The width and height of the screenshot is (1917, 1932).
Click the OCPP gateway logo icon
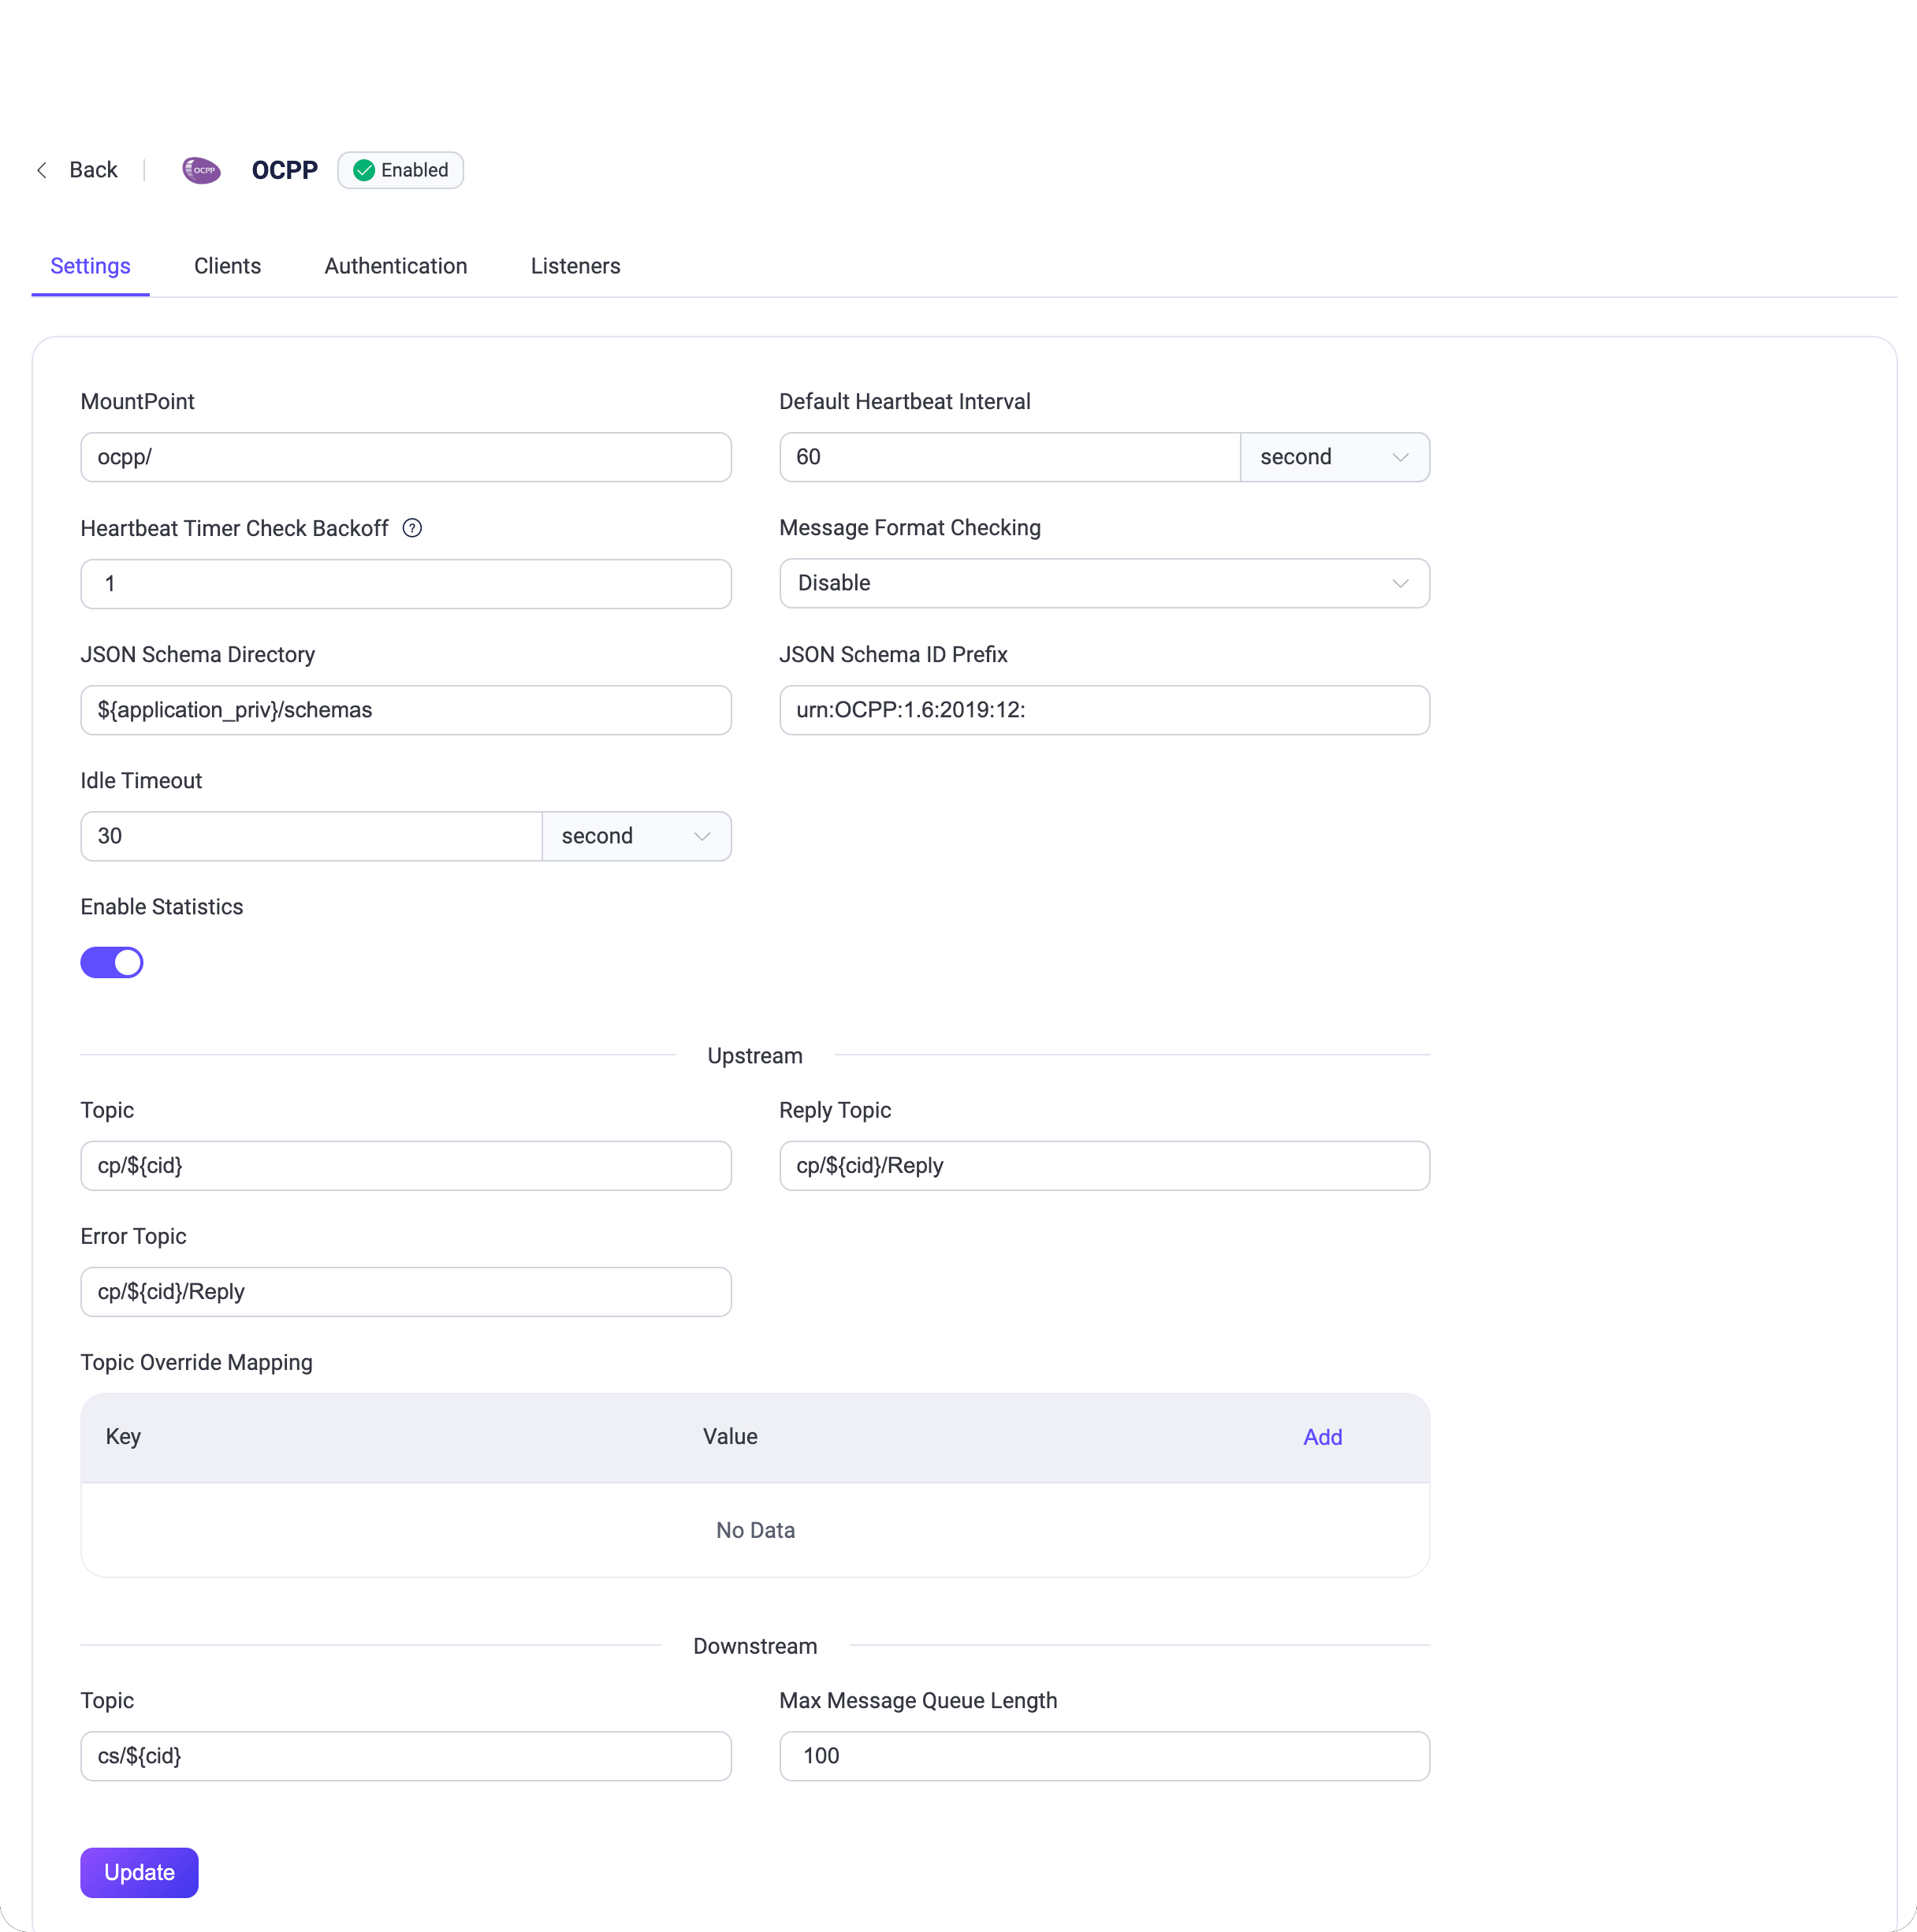pyautogui.click(x=201, y=170)
